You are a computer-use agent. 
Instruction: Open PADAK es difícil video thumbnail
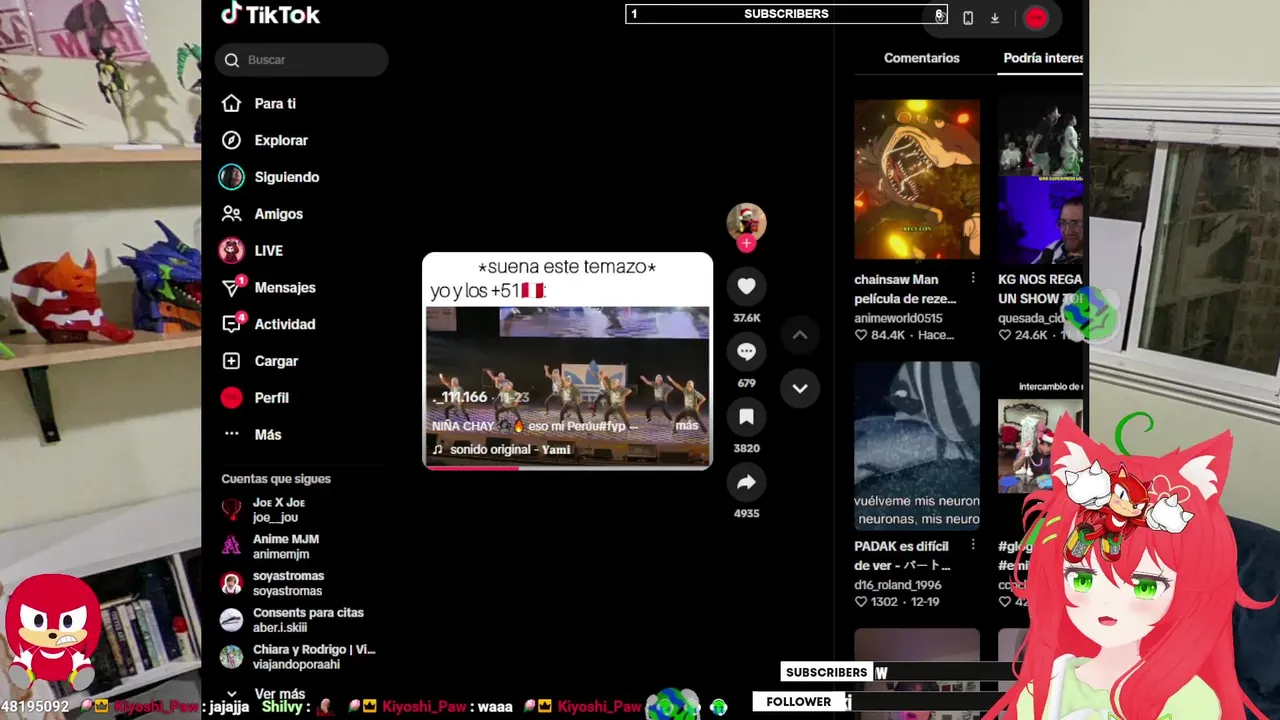(x=917, y=446)
